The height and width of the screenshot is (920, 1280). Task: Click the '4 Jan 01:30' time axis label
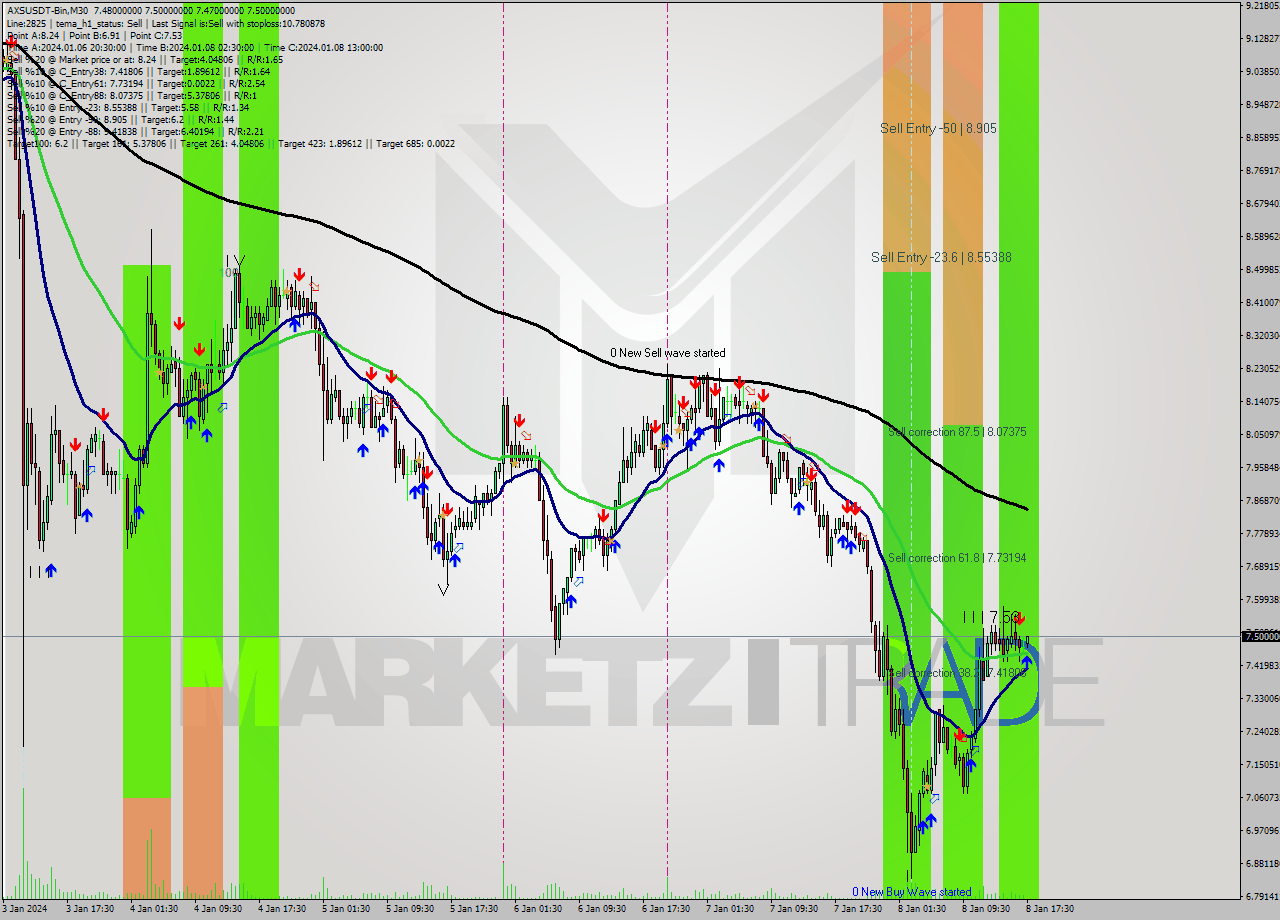tap(153, 909)
